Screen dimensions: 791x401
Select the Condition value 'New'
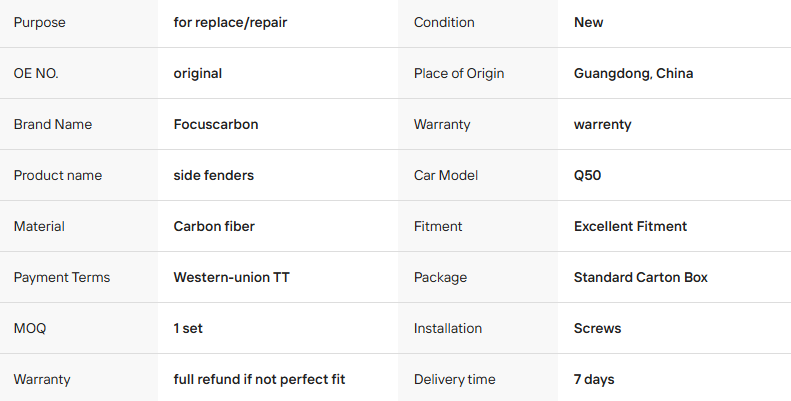pos(589,22)
